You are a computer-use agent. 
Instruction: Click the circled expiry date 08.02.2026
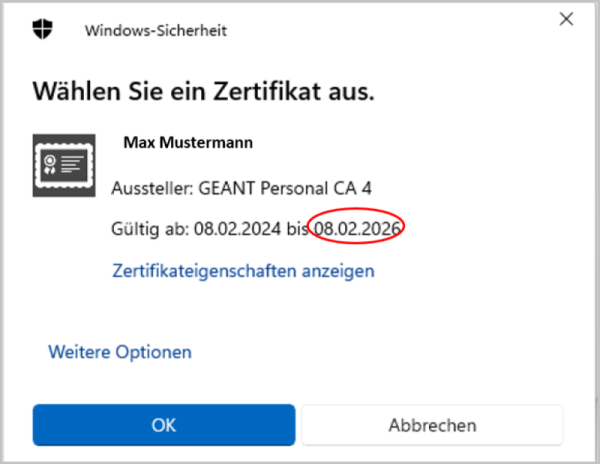tap(357, 229)
